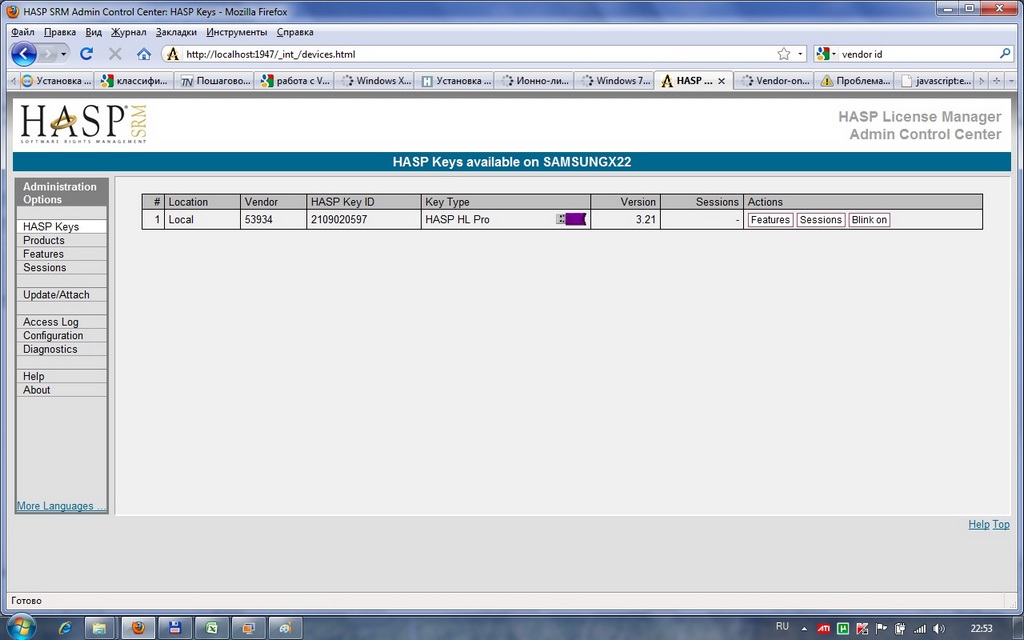Click the Forward navigation arrow
The width and height of the screenshot is (1024, 640).
point(48,54)
